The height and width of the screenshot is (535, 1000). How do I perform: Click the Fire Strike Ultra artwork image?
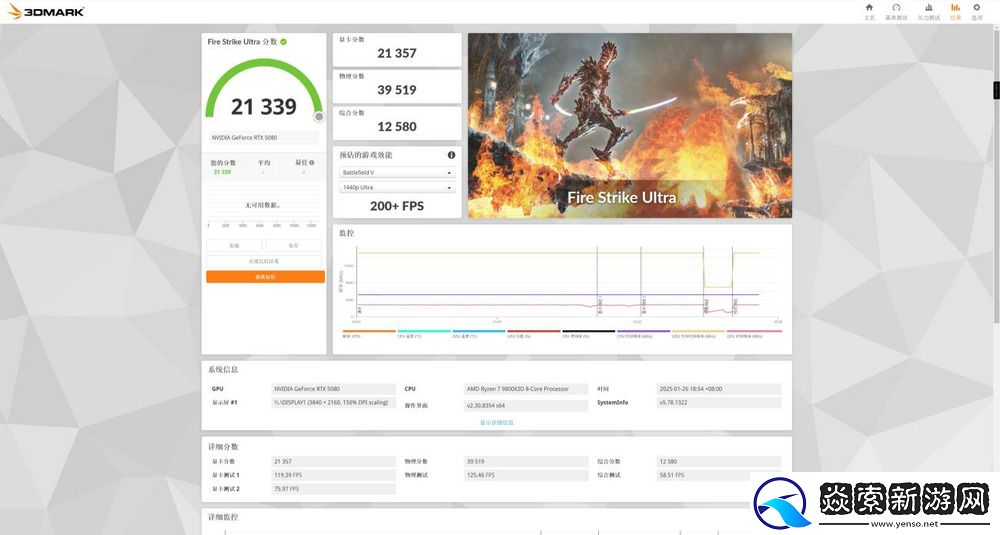click(x=629, y=125)
